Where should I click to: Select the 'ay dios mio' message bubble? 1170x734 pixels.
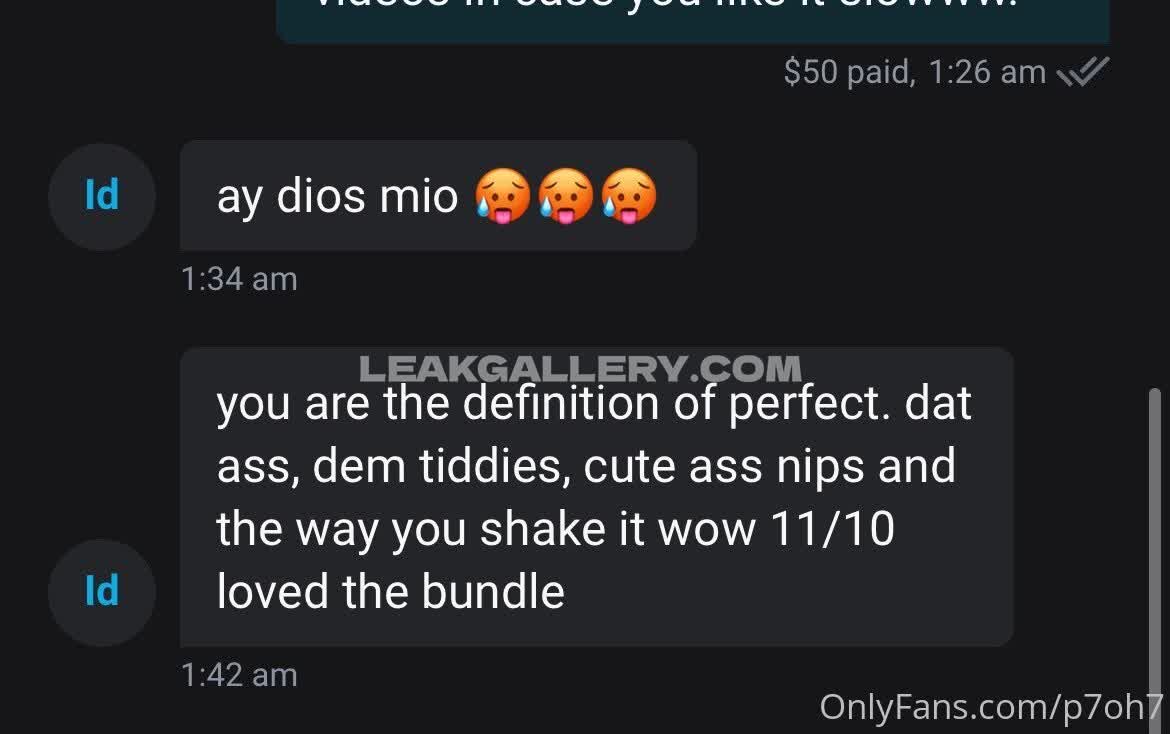point(439,195)
